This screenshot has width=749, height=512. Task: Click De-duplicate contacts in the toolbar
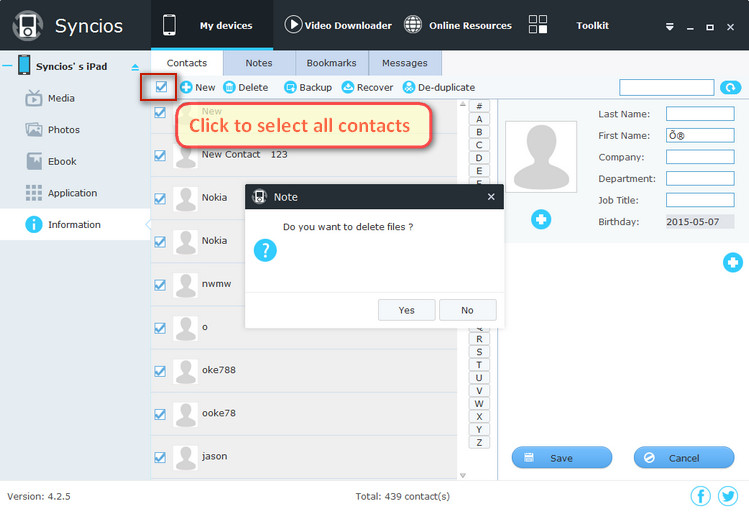click(x=439, y=87)
